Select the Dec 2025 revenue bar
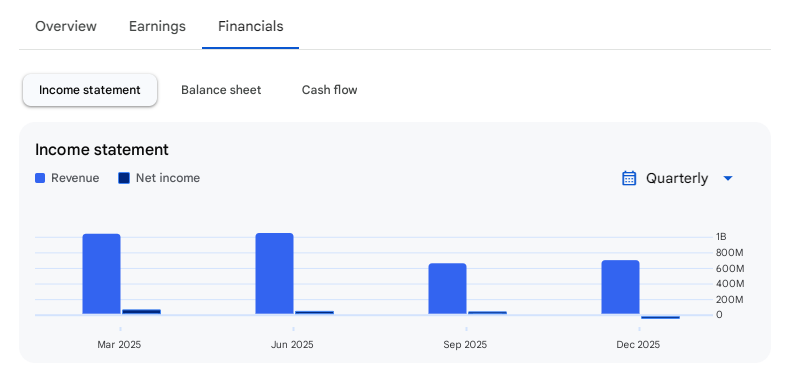The height and width of the screenshot is (377, 791). click(x=620, y=287)
